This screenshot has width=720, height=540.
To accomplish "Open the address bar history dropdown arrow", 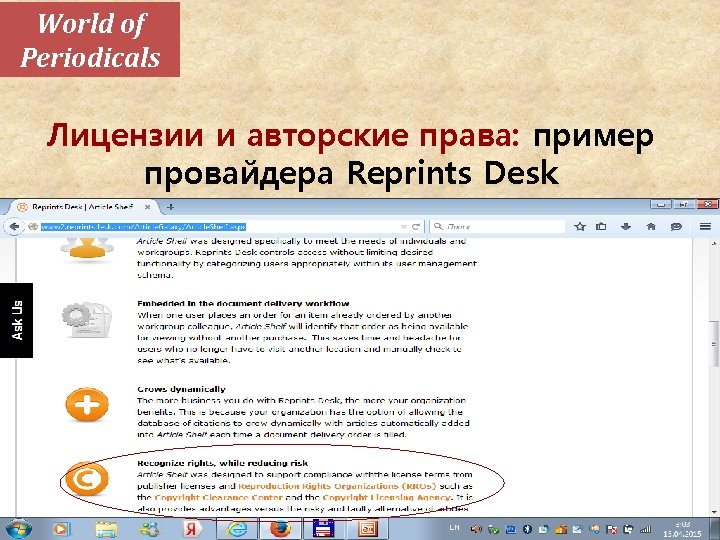I will pyautogui.click(x=404, y=226).
